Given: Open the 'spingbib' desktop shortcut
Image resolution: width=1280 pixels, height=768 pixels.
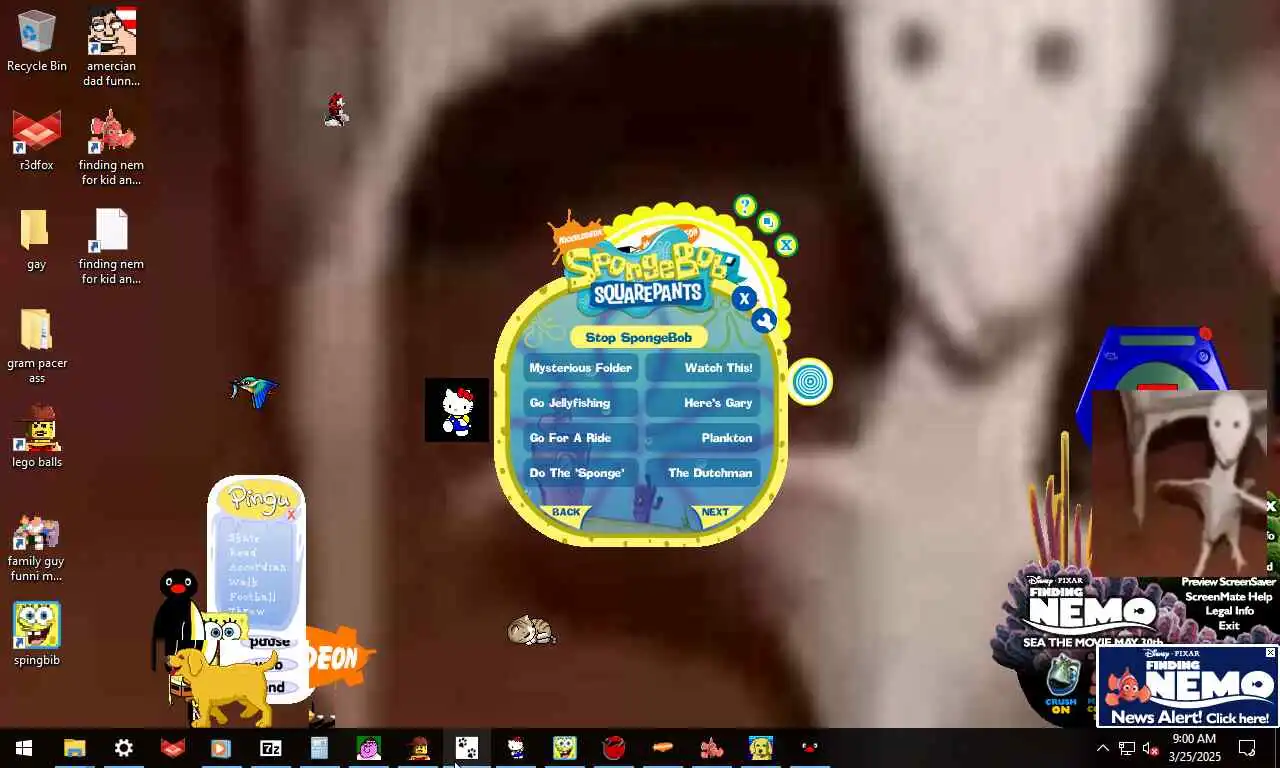Looking at the screenshot, I should [x=37, y=634].
